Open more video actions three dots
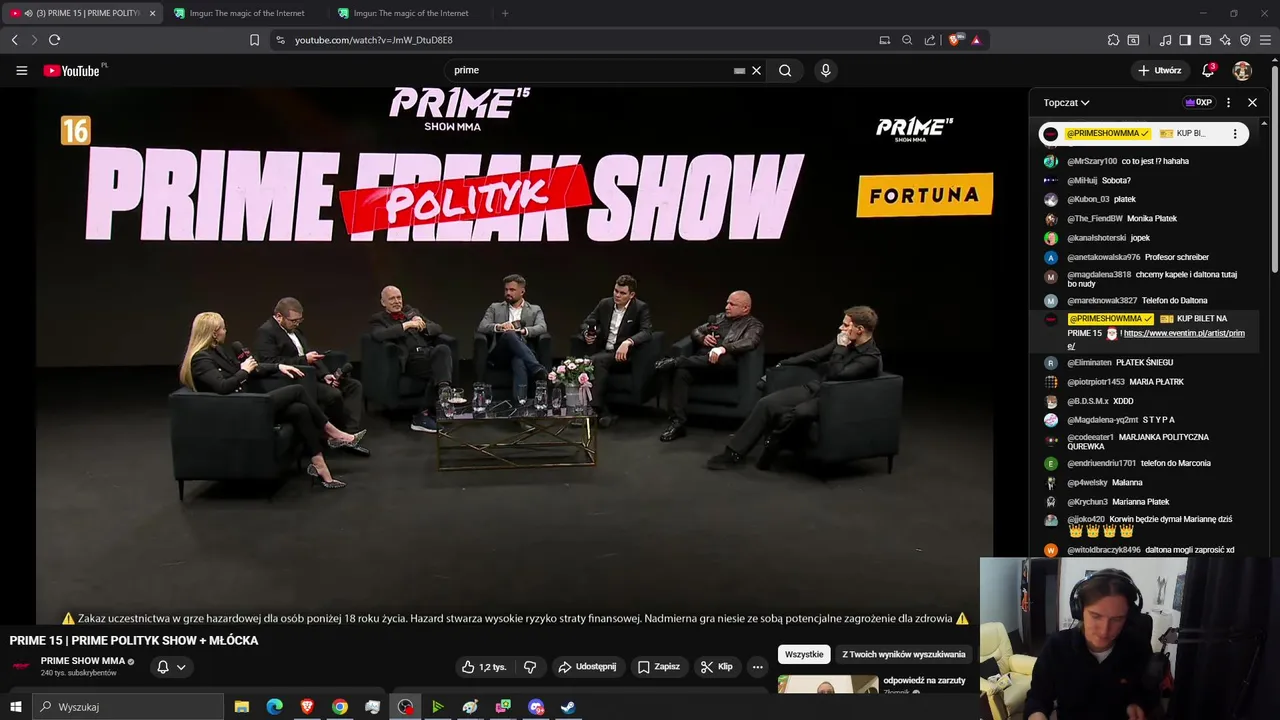The width and height of the screenshot is (1280, 720). (x=757, y=667)
